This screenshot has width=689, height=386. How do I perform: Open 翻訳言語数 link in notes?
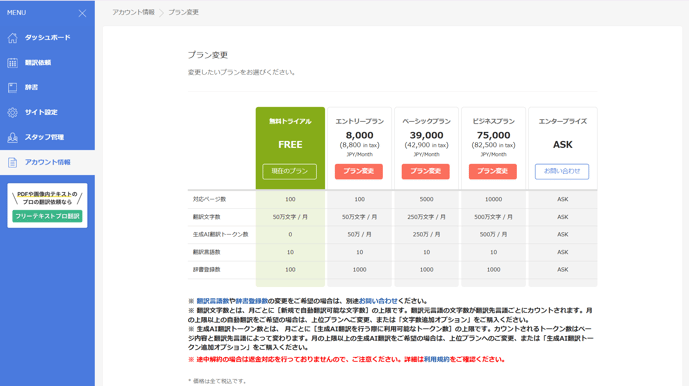pos(213,301)
